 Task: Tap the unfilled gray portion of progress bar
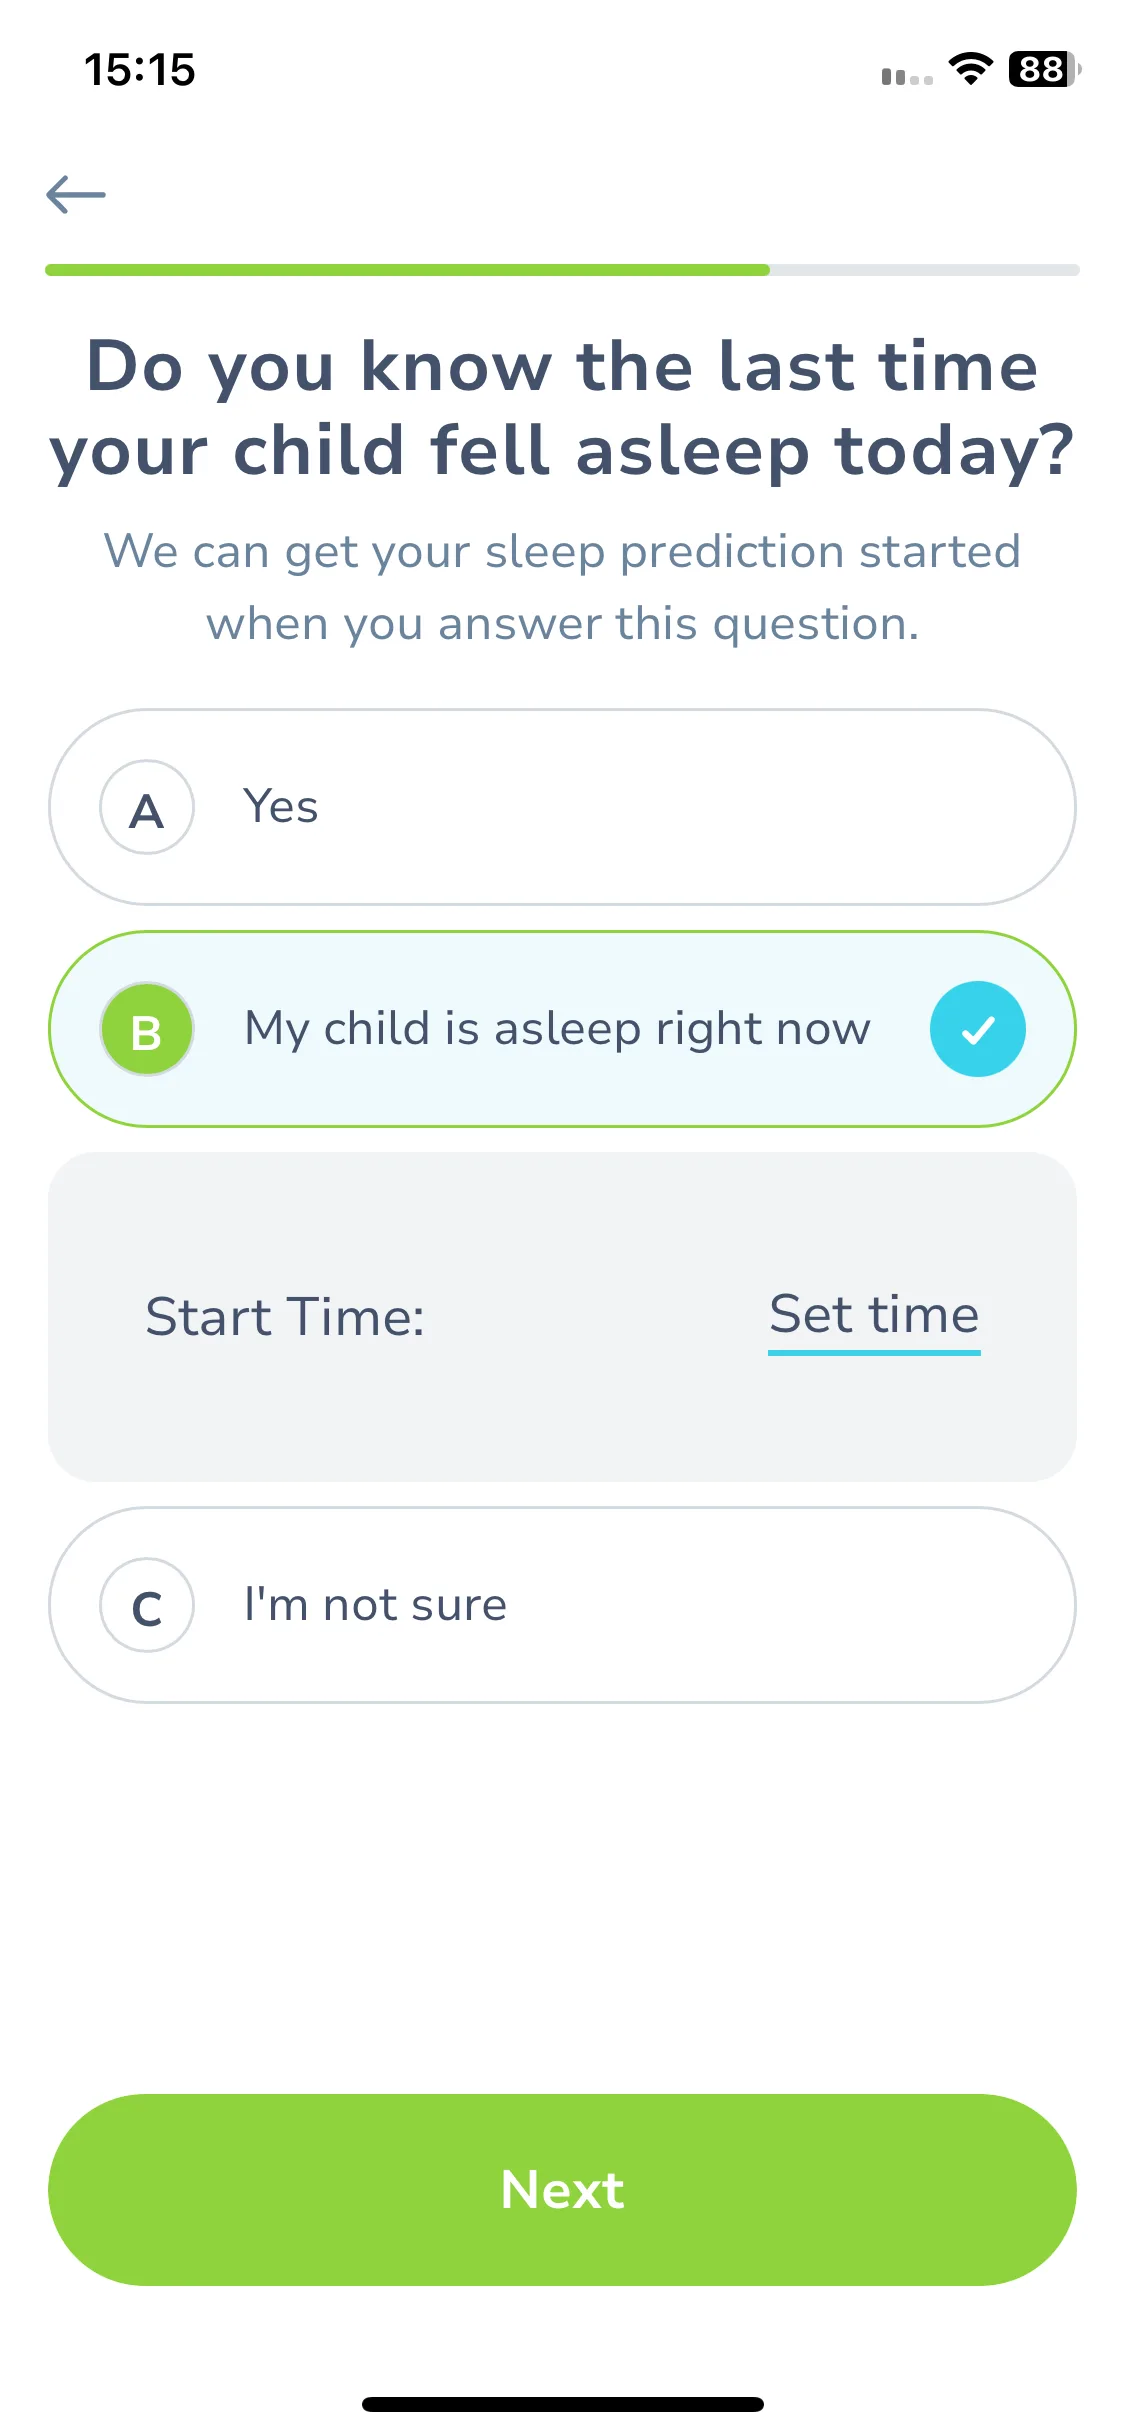925,270
